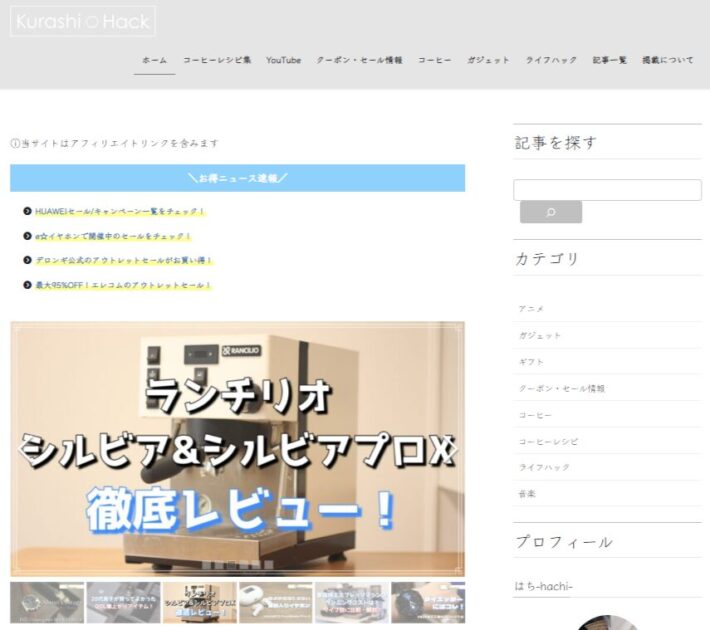This screenshot has height=630, width=710.
Task: Open the ギフト category
Action: (531, 362)
